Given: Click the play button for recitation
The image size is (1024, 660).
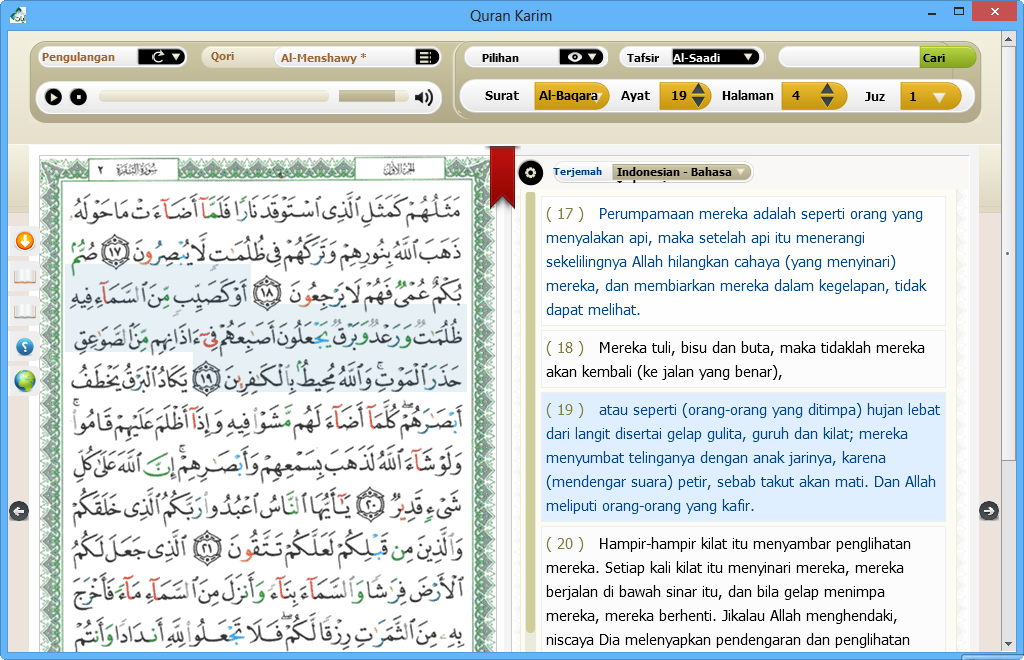Looking at the screenshot, I should tap(53, 98).
